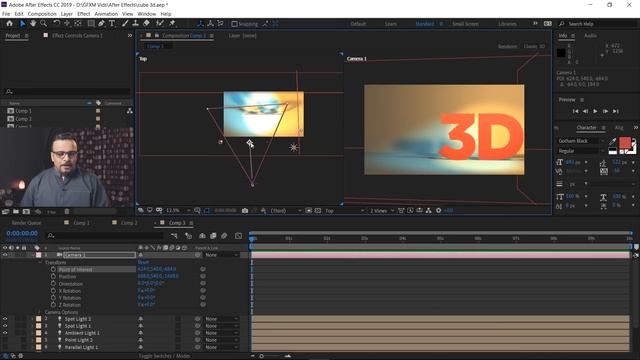This screenshot has width=640, height=360.
Task: Collapse the Transform property group
Action: (40, 262)
